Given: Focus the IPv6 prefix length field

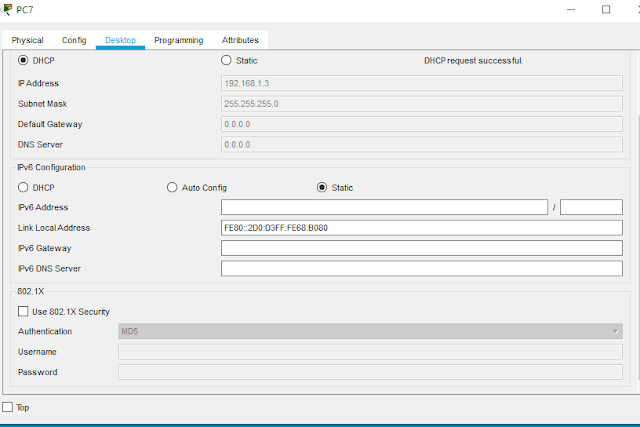Looking at the screenshot, I should [591, 207].
